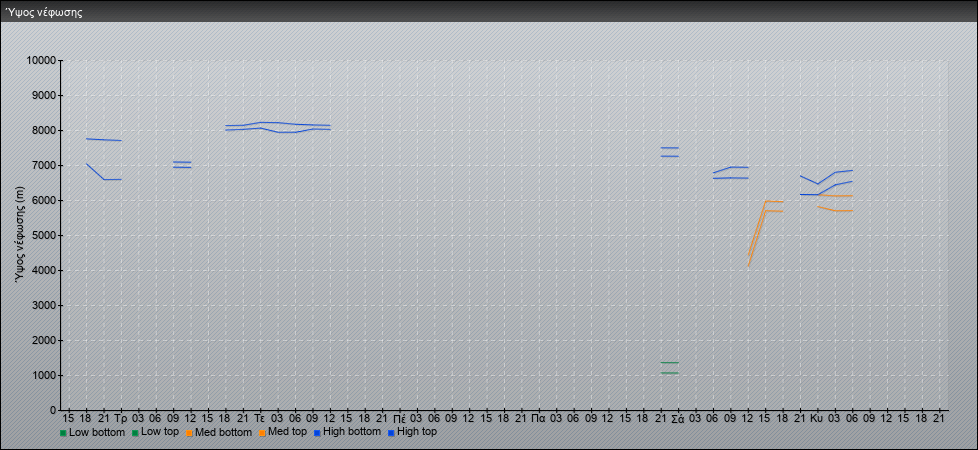Click the 0 y-axis label
The height and width of the screenshot is (450, 978).
pos(54,410)
